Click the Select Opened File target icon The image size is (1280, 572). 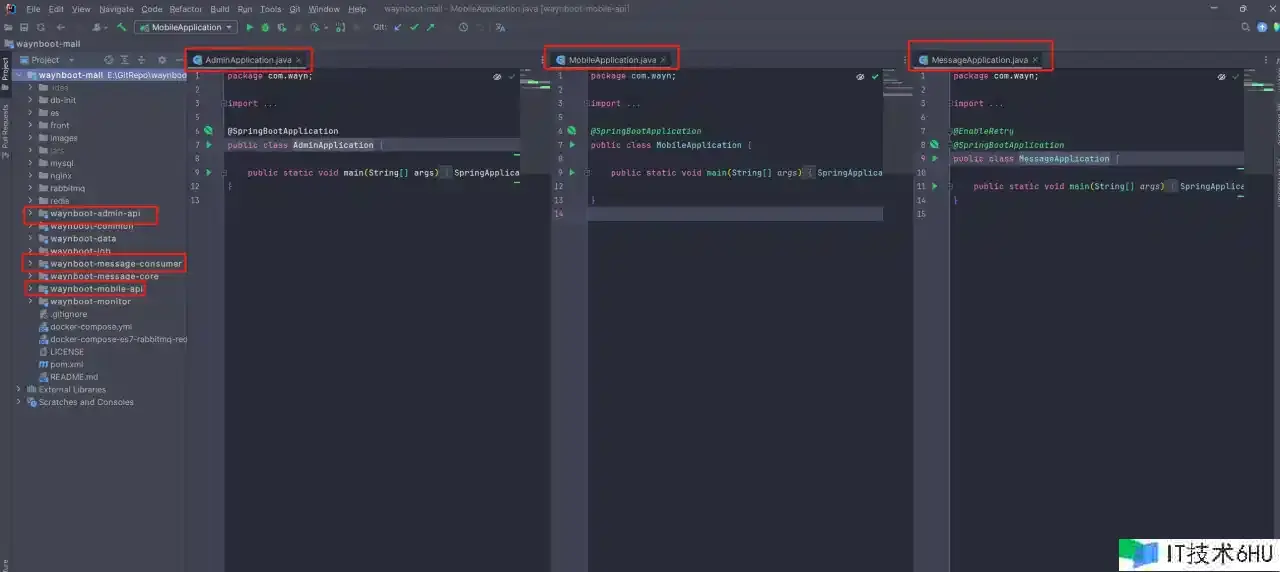[x=109, y=60]
